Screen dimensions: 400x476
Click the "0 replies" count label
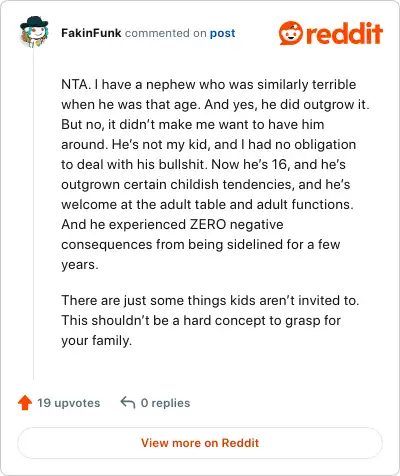(165, 403)
